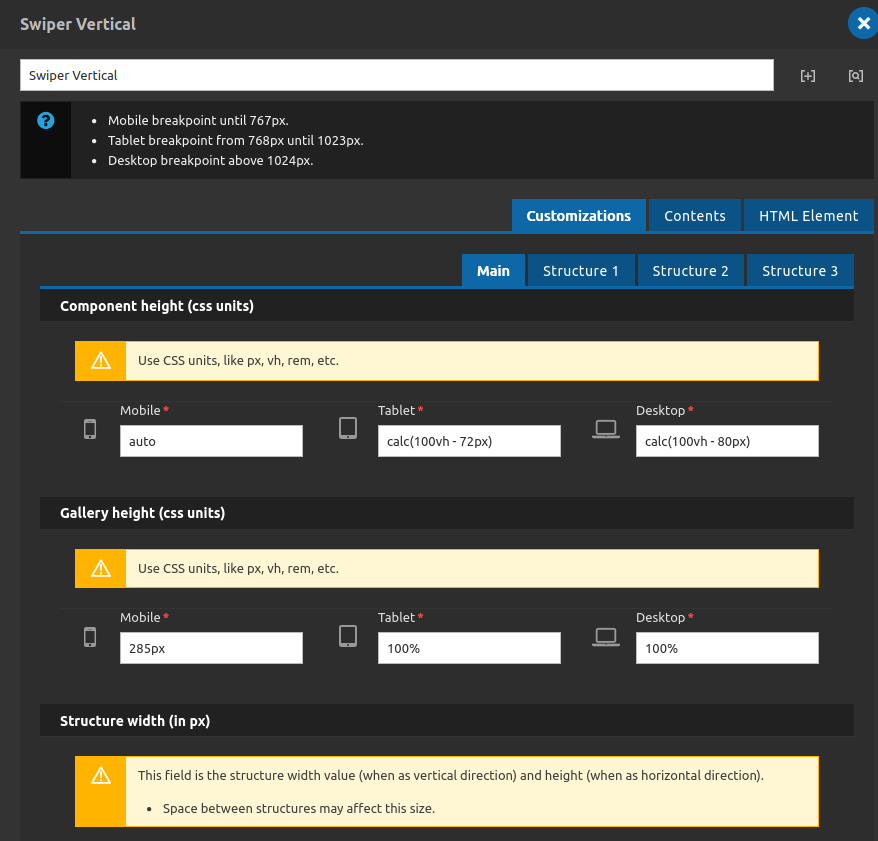Click the Gallery height warning triangle icon
This screenshot has width=878, height=841.
pyautogui.click(x=101, y=568)
